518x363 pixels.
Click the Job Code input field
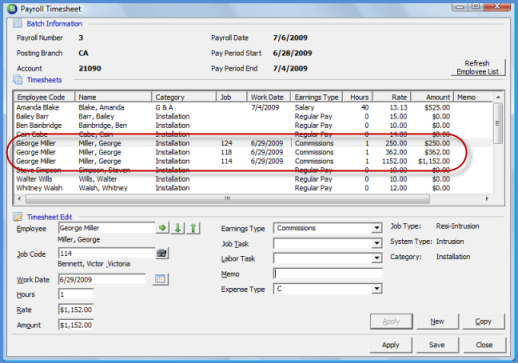click(106, 253)
